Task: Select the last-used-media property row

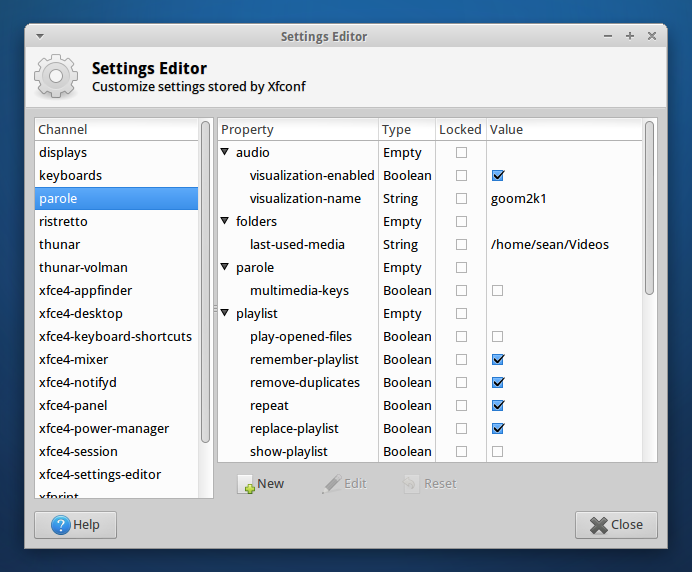Action: 430,245
